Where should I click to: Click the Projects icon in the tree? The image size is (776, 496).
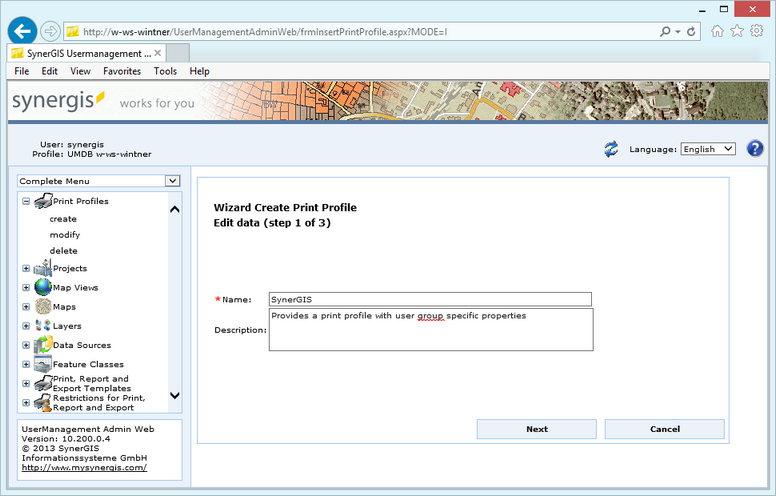click(43, 268)
